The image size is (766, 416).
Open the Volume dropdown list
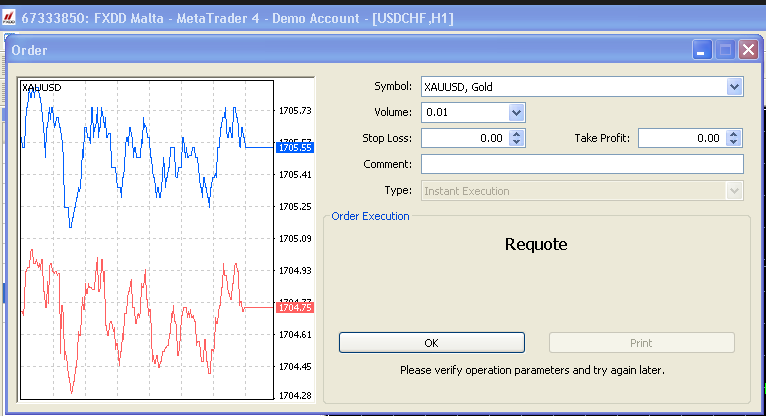point(516,113)
